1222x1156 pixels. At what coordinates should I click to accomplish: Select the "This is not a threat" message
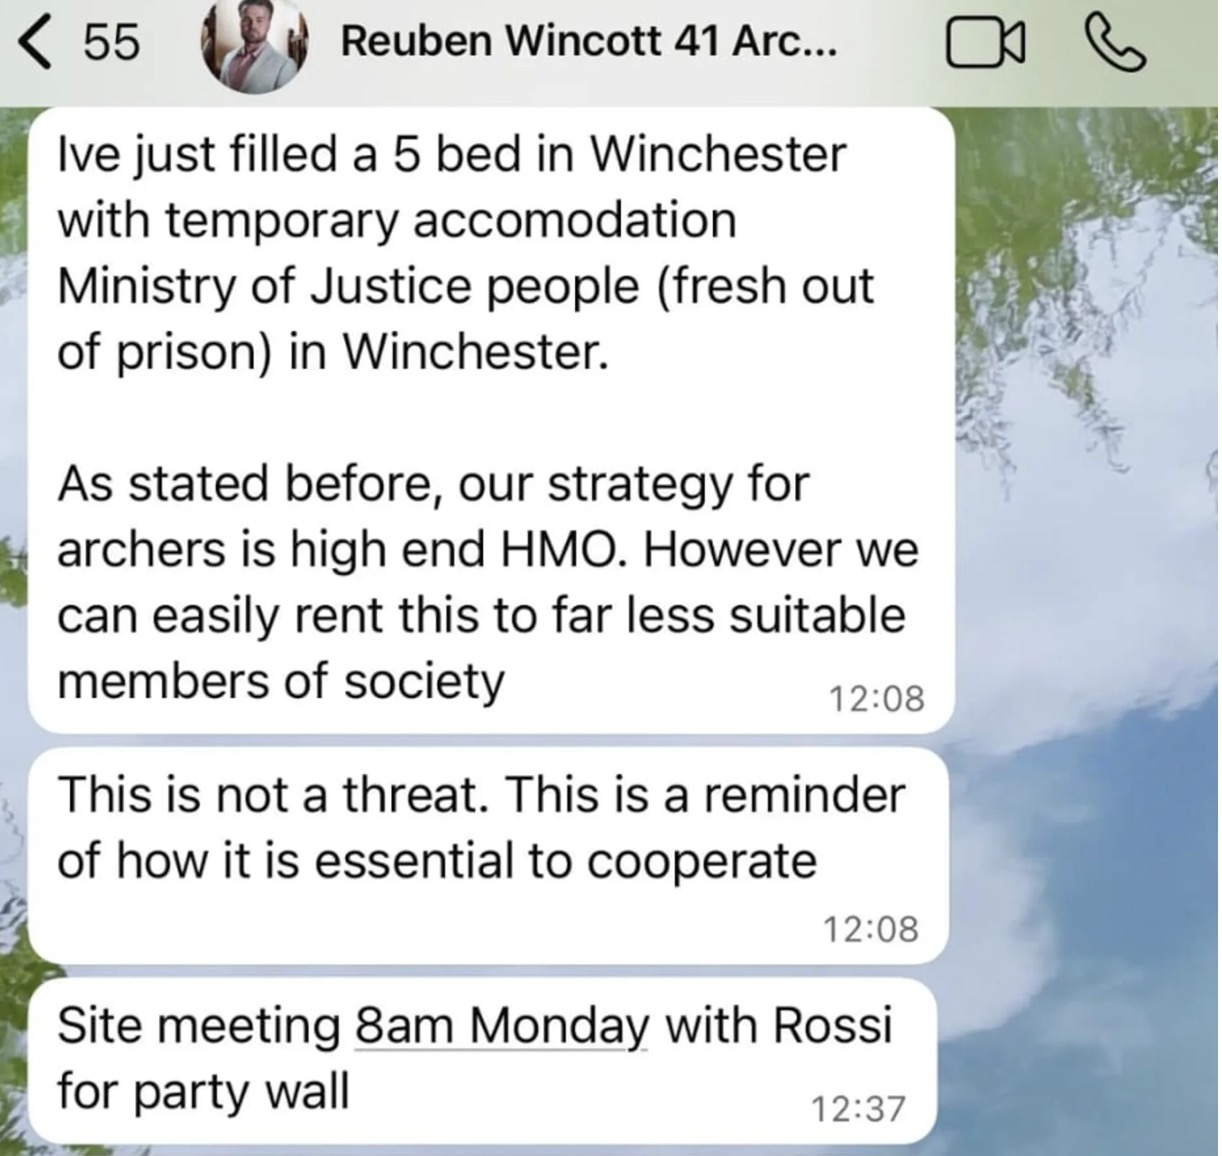point(487,855)
